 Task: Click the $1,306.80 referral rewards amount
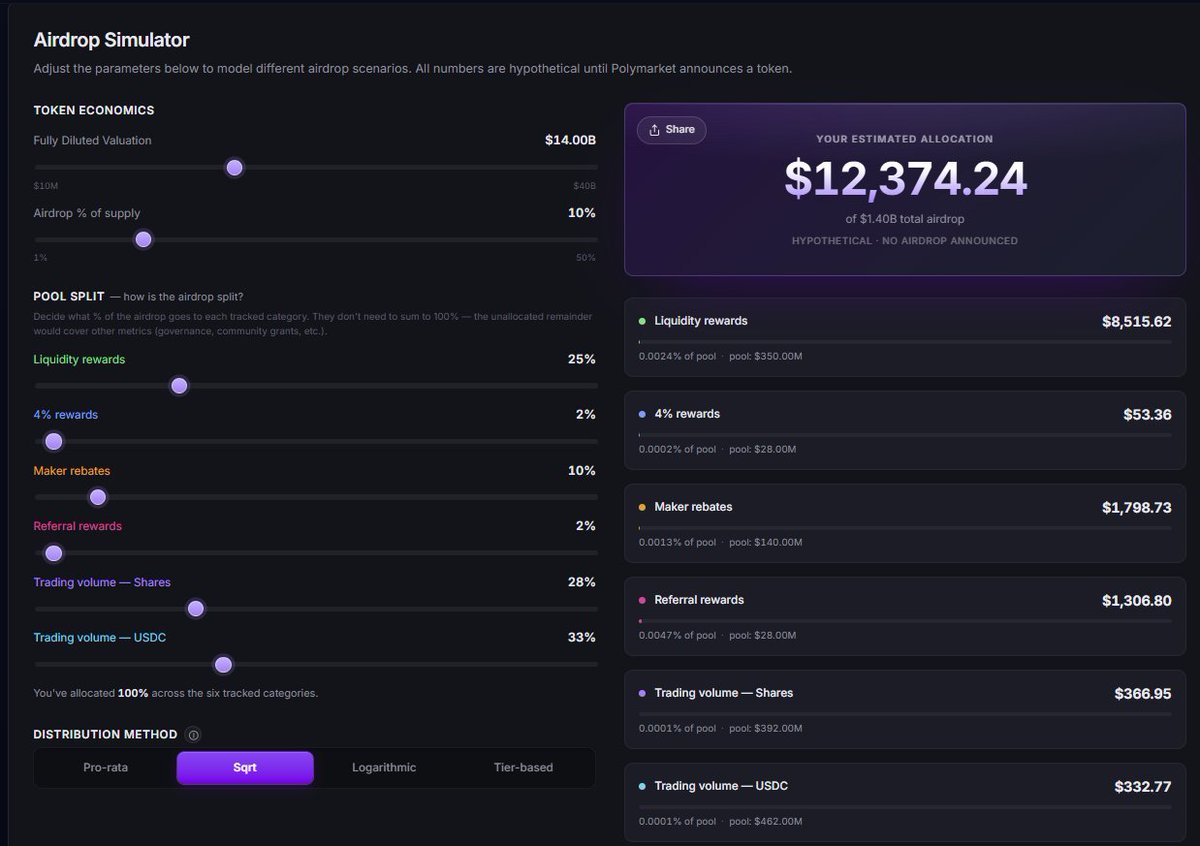1135,601
